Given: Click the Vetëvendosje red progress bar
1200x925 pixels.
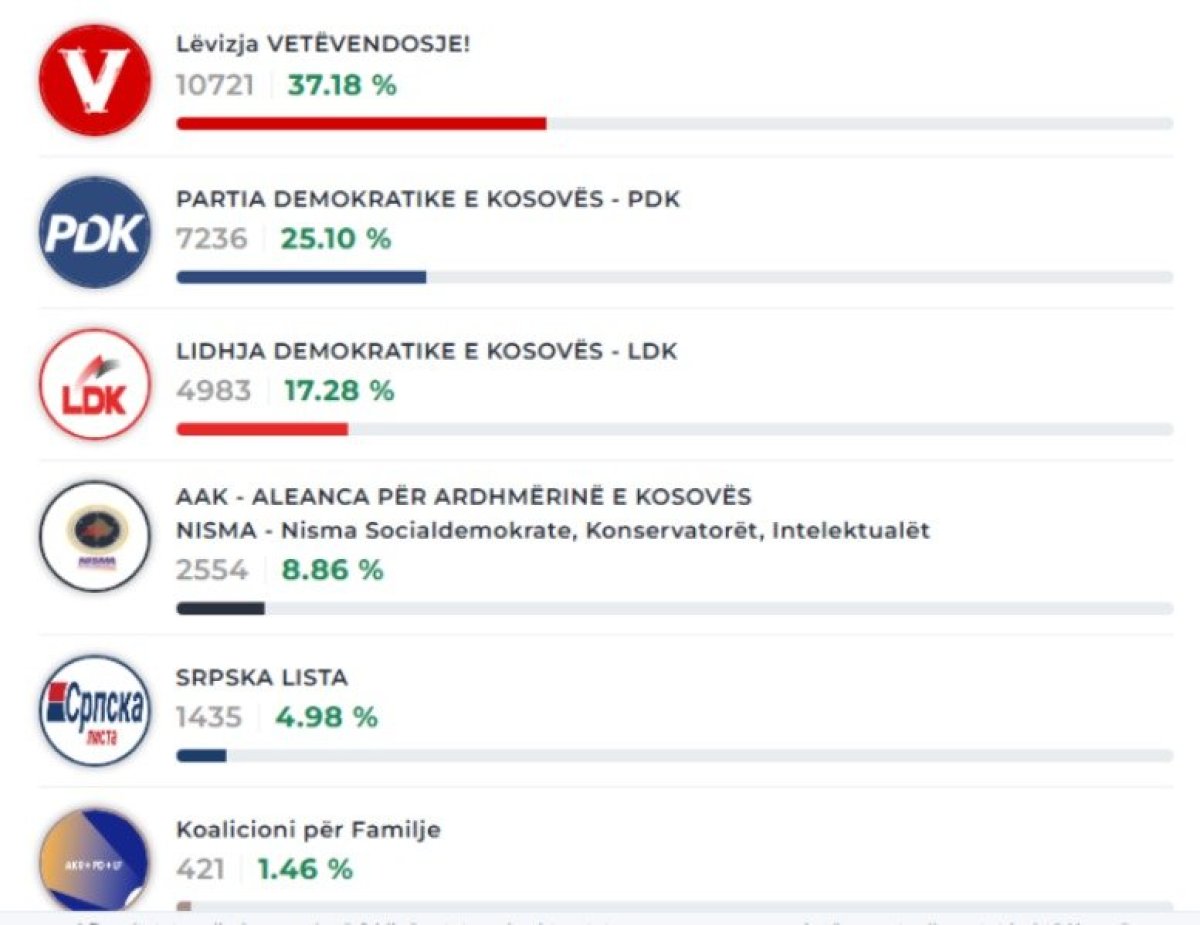Looking at the screenshot, I should [361, 124].
